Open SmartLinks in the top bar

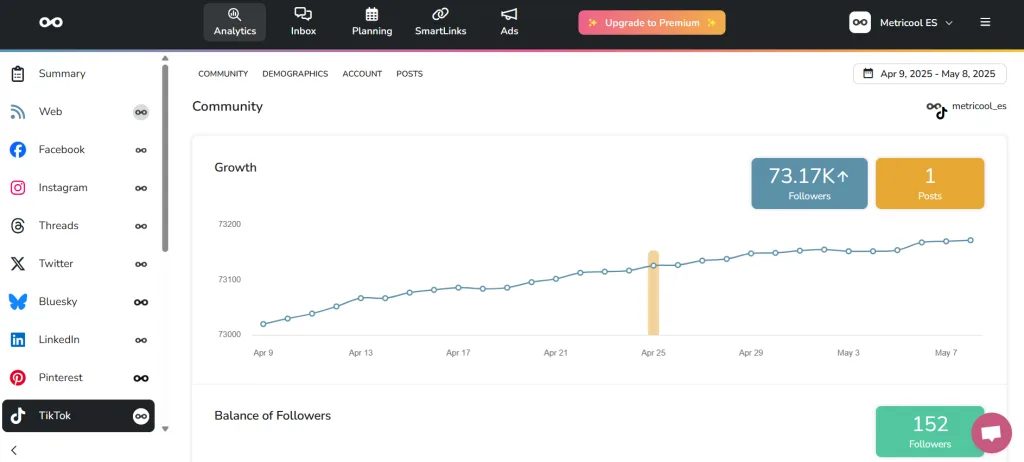pos(440,22)
